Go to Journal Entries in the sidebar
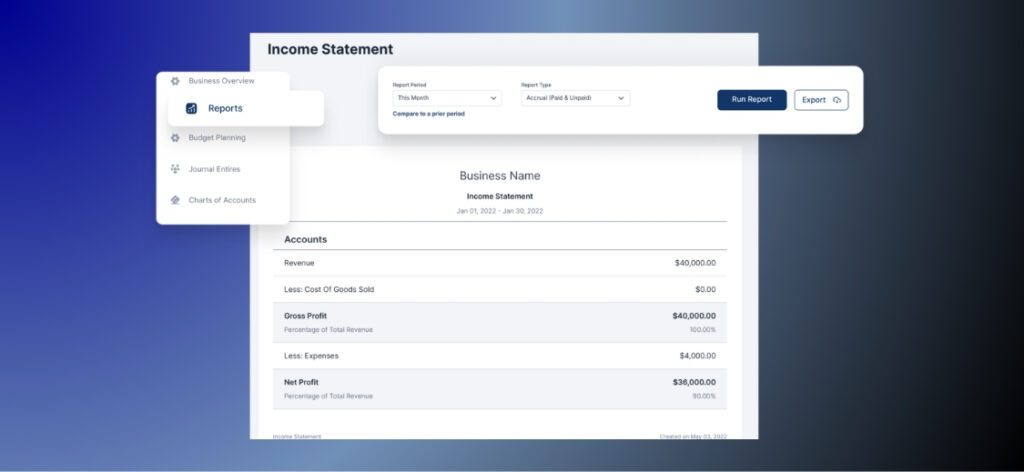 [x=214, y=169]
